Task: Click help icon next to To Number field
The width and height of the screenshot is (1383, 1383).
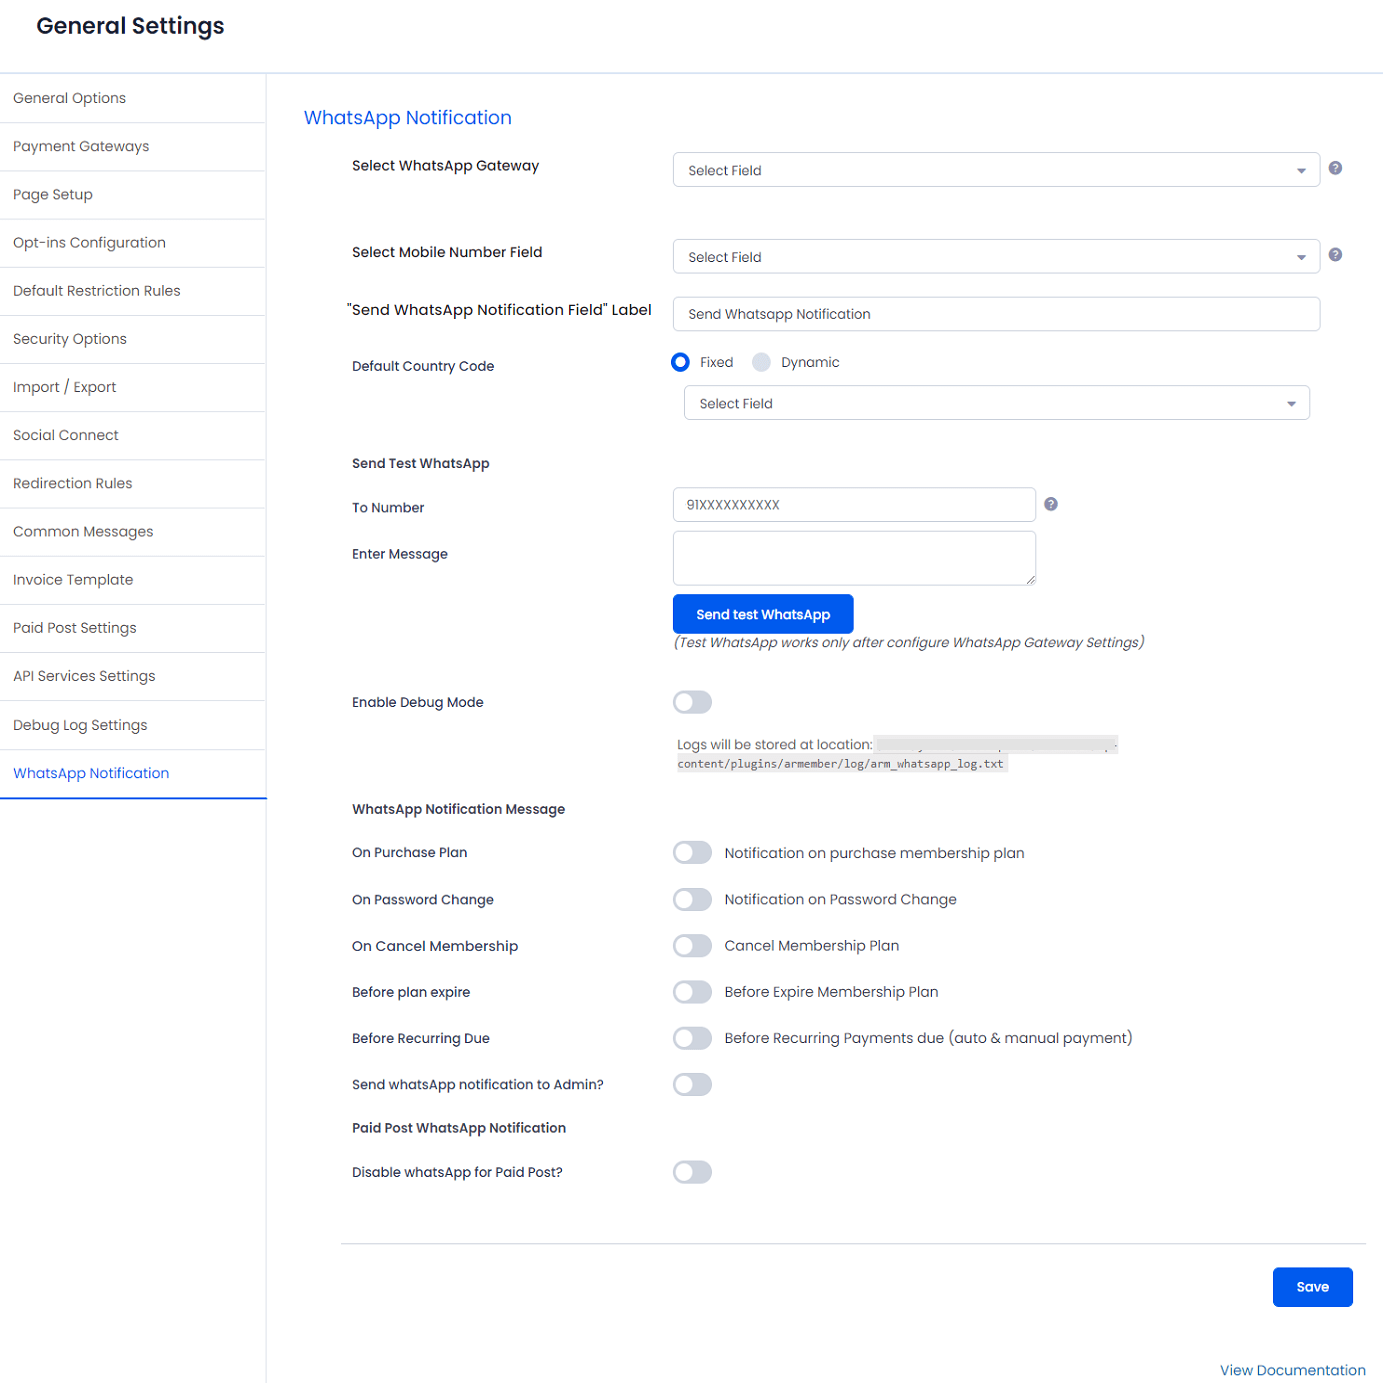Action: tap(1051, 504)
